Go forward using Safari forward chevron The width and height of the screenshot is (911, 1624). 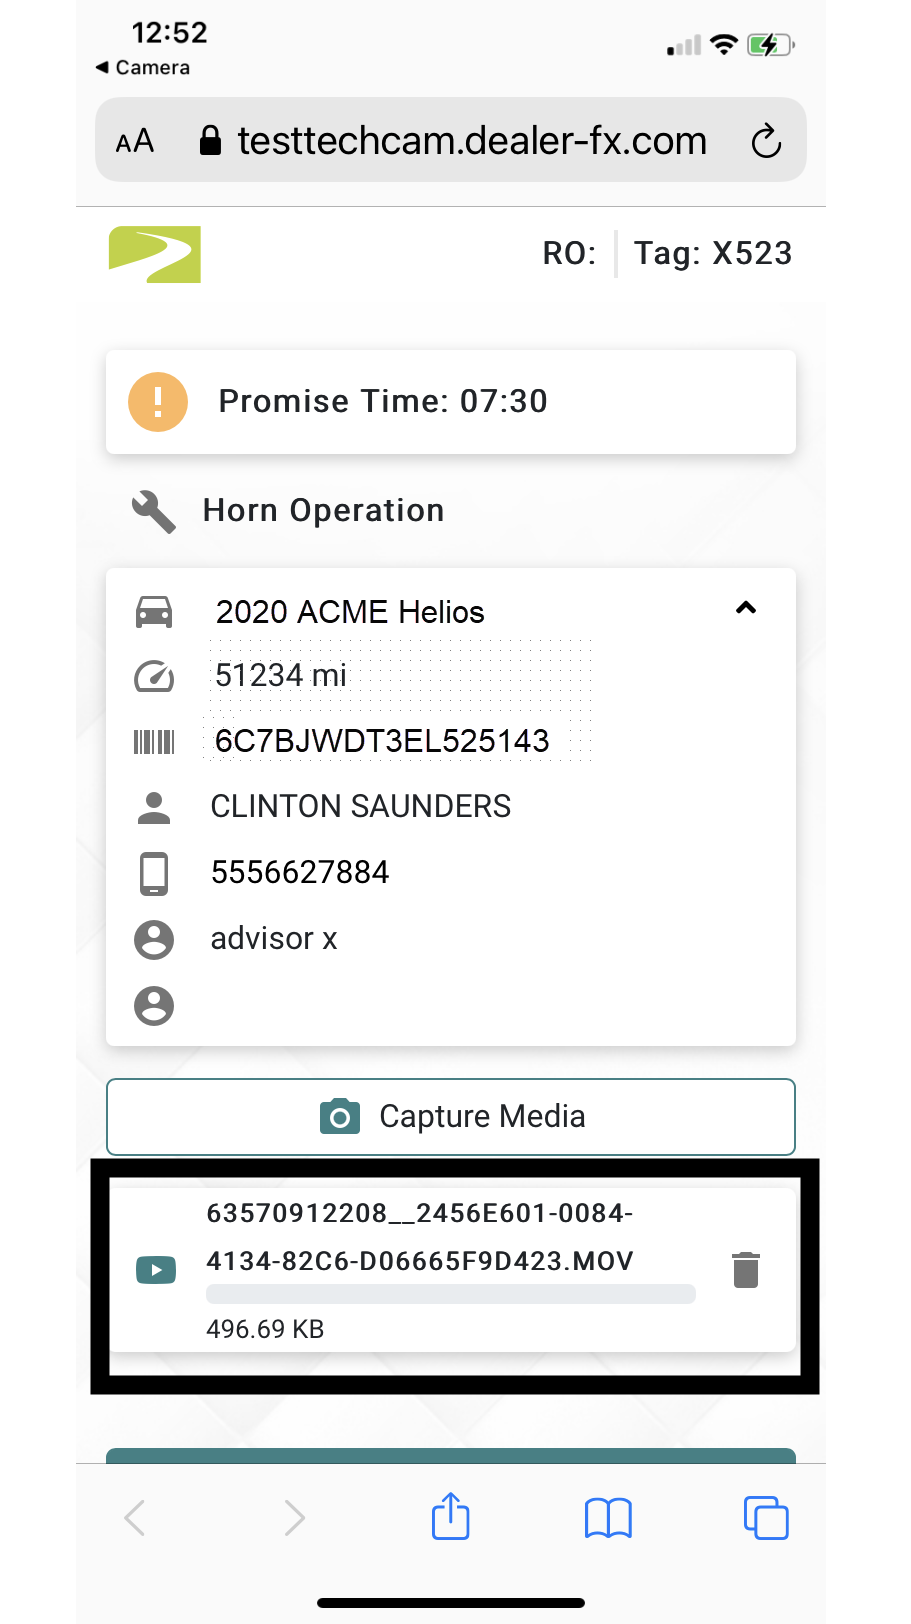pos(294,1518)
